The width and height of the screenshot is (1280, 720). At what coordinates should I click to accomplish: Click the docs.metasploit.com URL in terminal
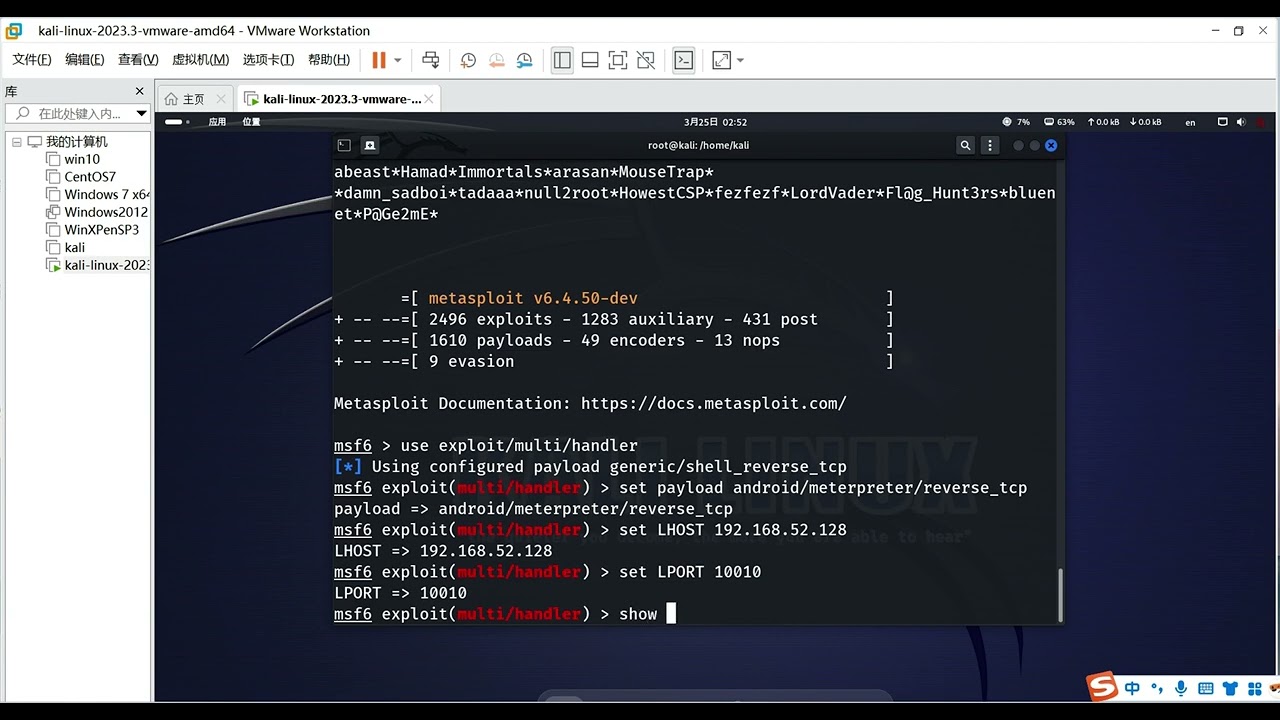713,404
